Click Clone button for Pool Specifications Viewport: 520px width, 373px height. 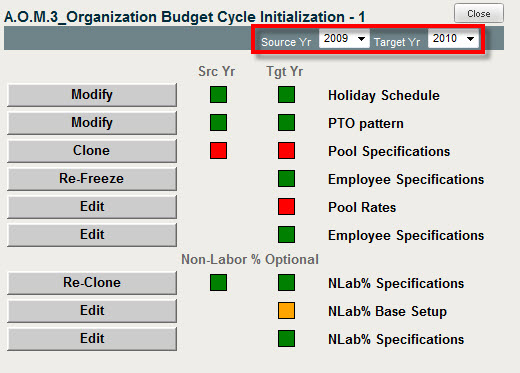(92, 151)
